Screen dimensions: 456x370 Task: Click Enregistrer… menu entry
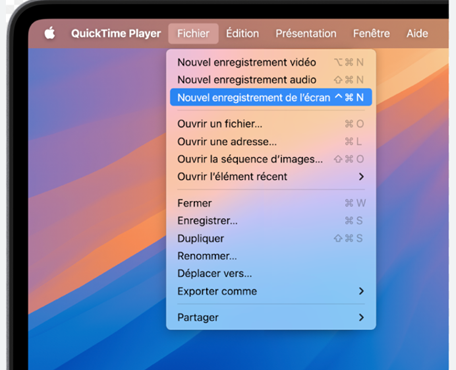pyautogui.click(x=271, y=221)
